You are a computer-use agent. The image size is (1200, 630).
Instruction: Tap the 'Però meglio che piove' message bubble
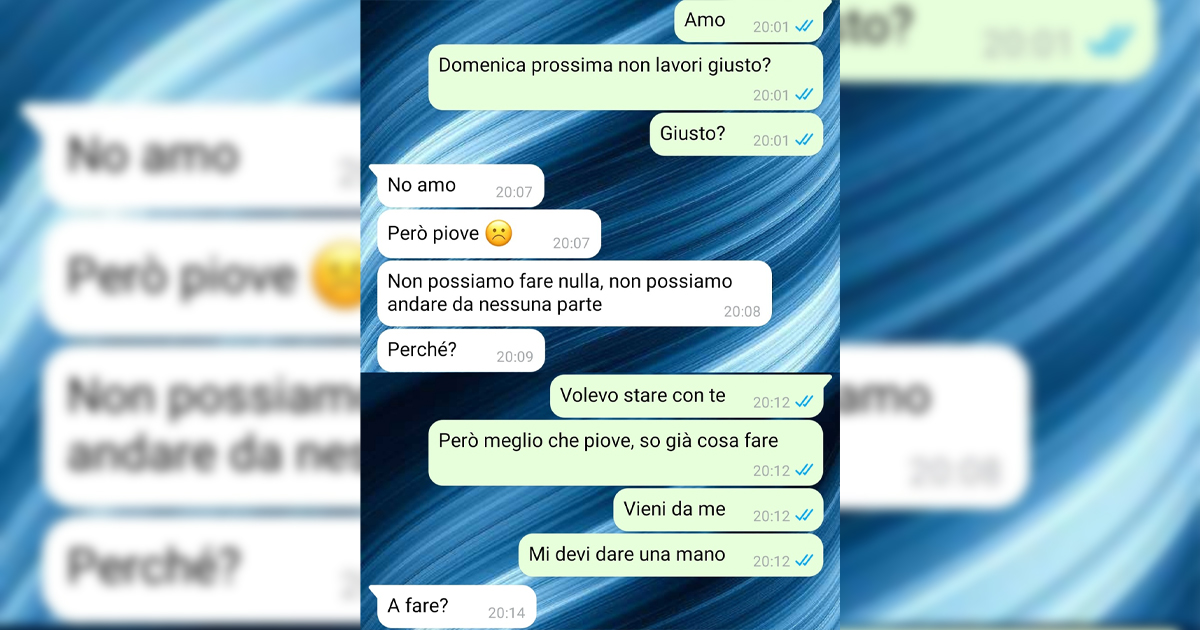626,453
